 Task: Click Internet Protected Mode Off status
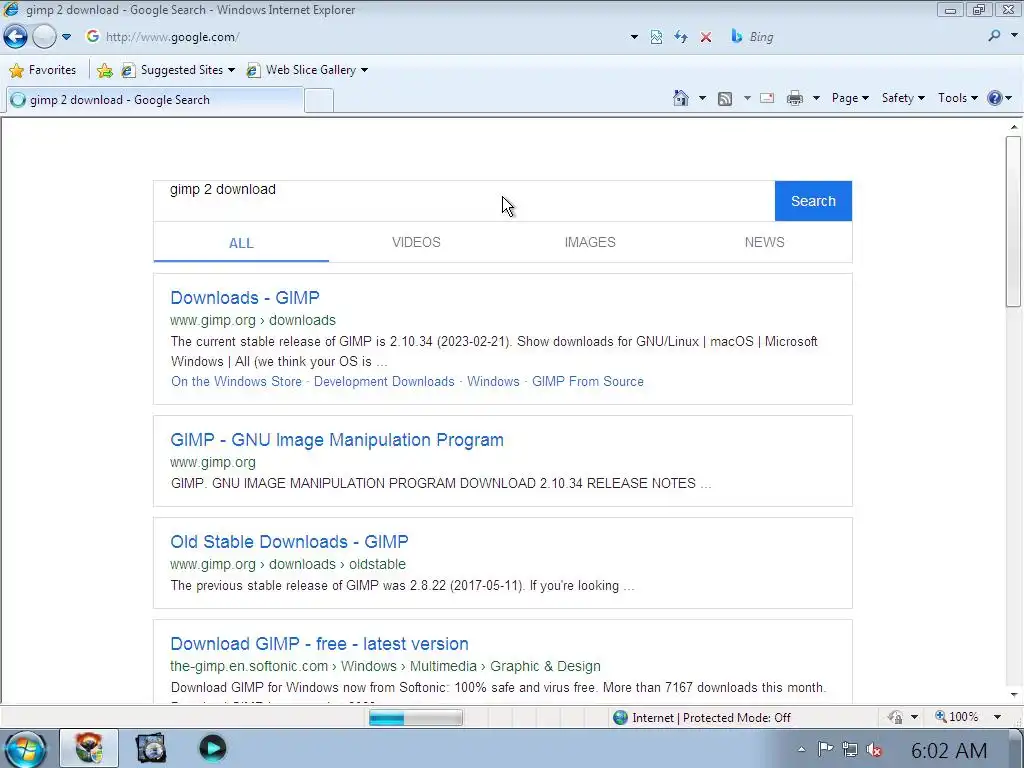coord(702,718)
